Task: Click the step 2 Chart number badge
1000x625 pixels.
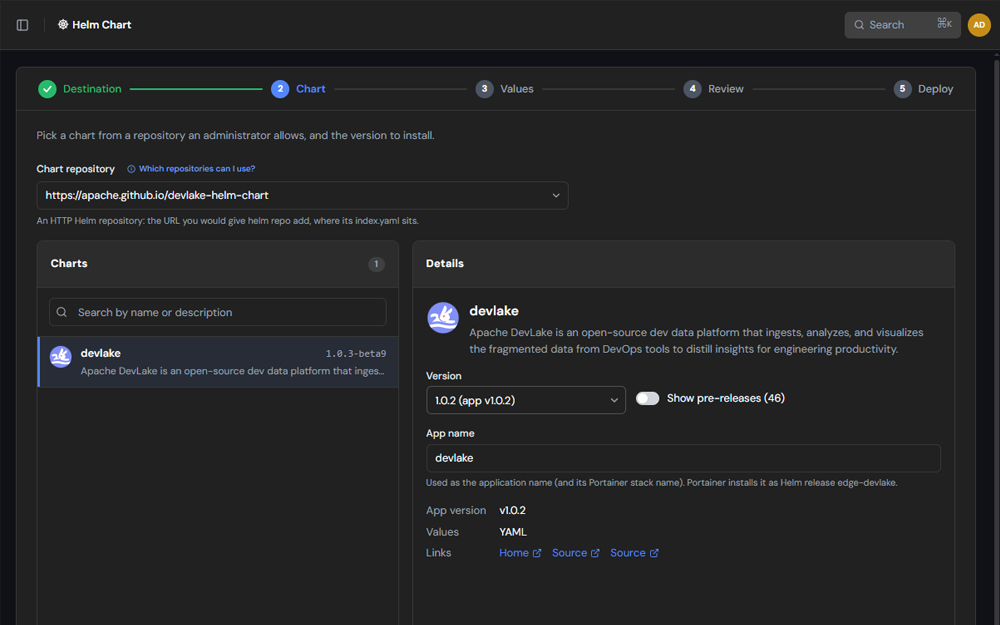Action: (x=280, y=89)
